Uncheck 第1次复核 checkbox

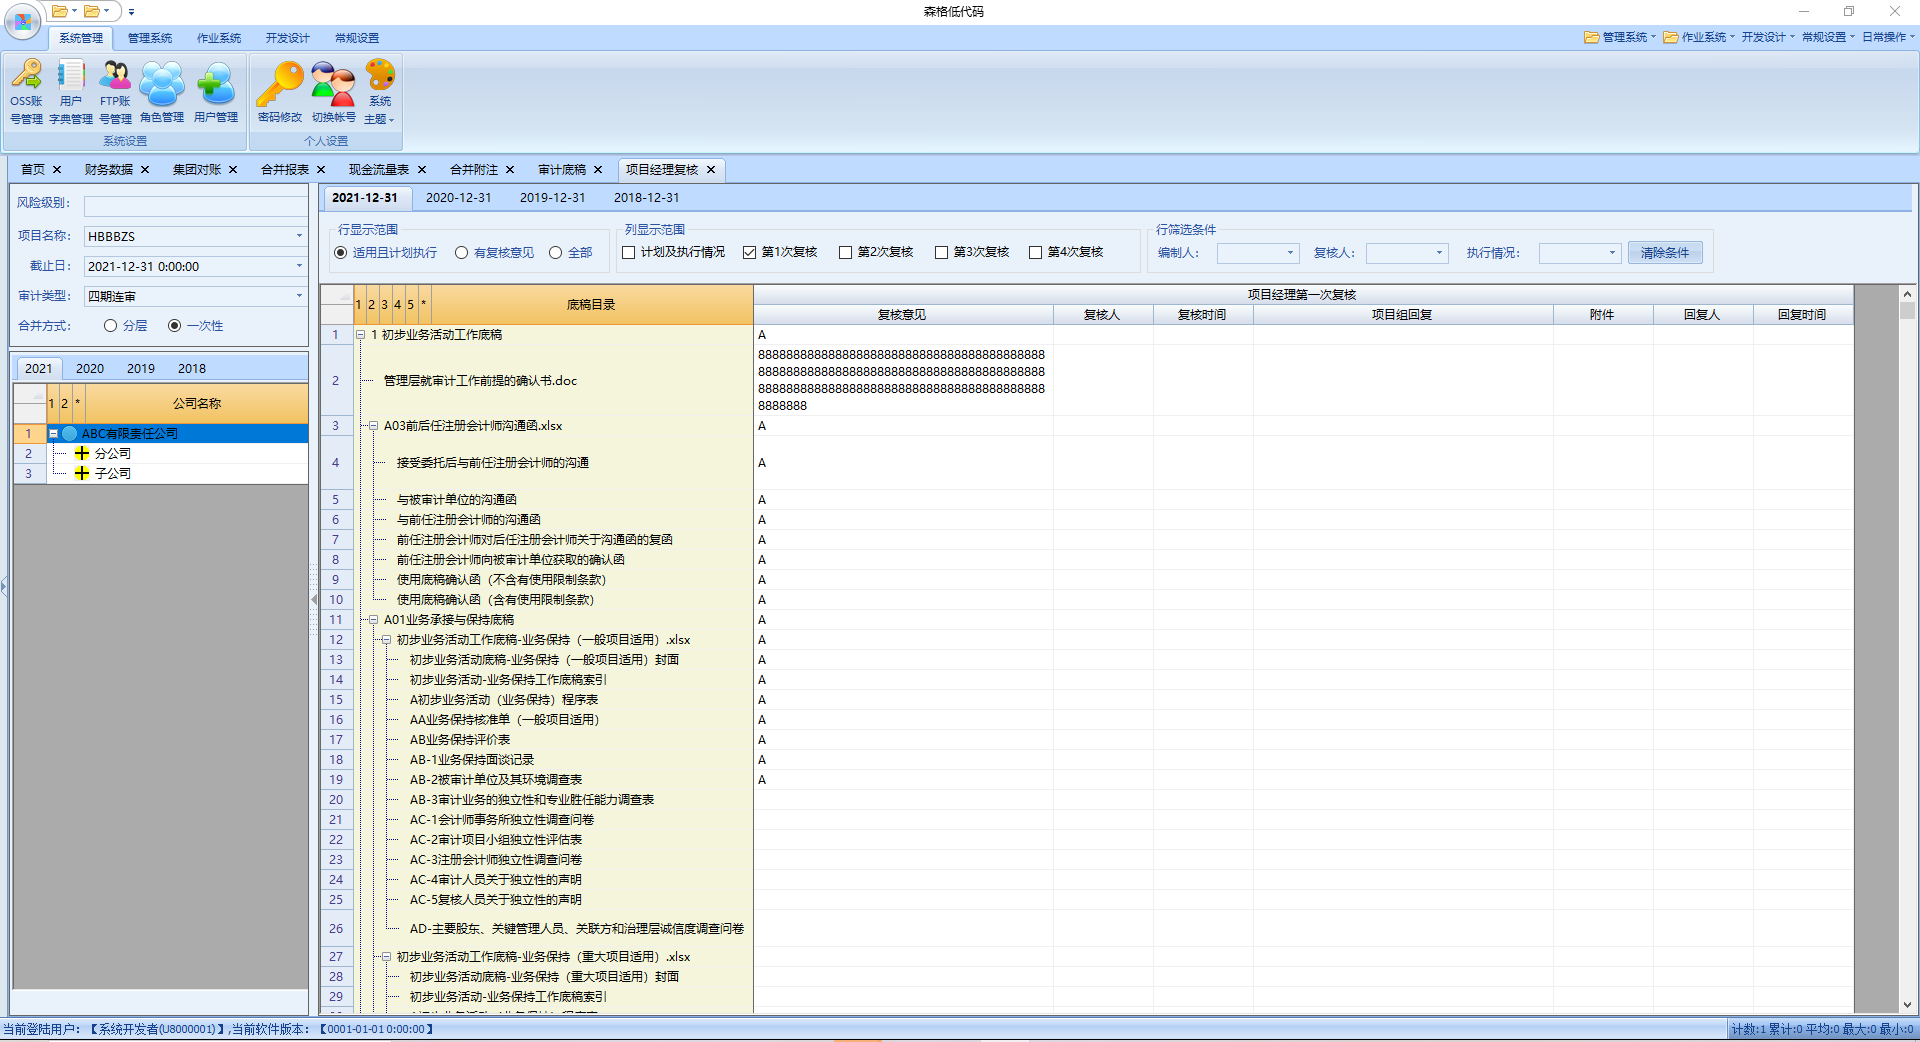click(x=749, y=253)
